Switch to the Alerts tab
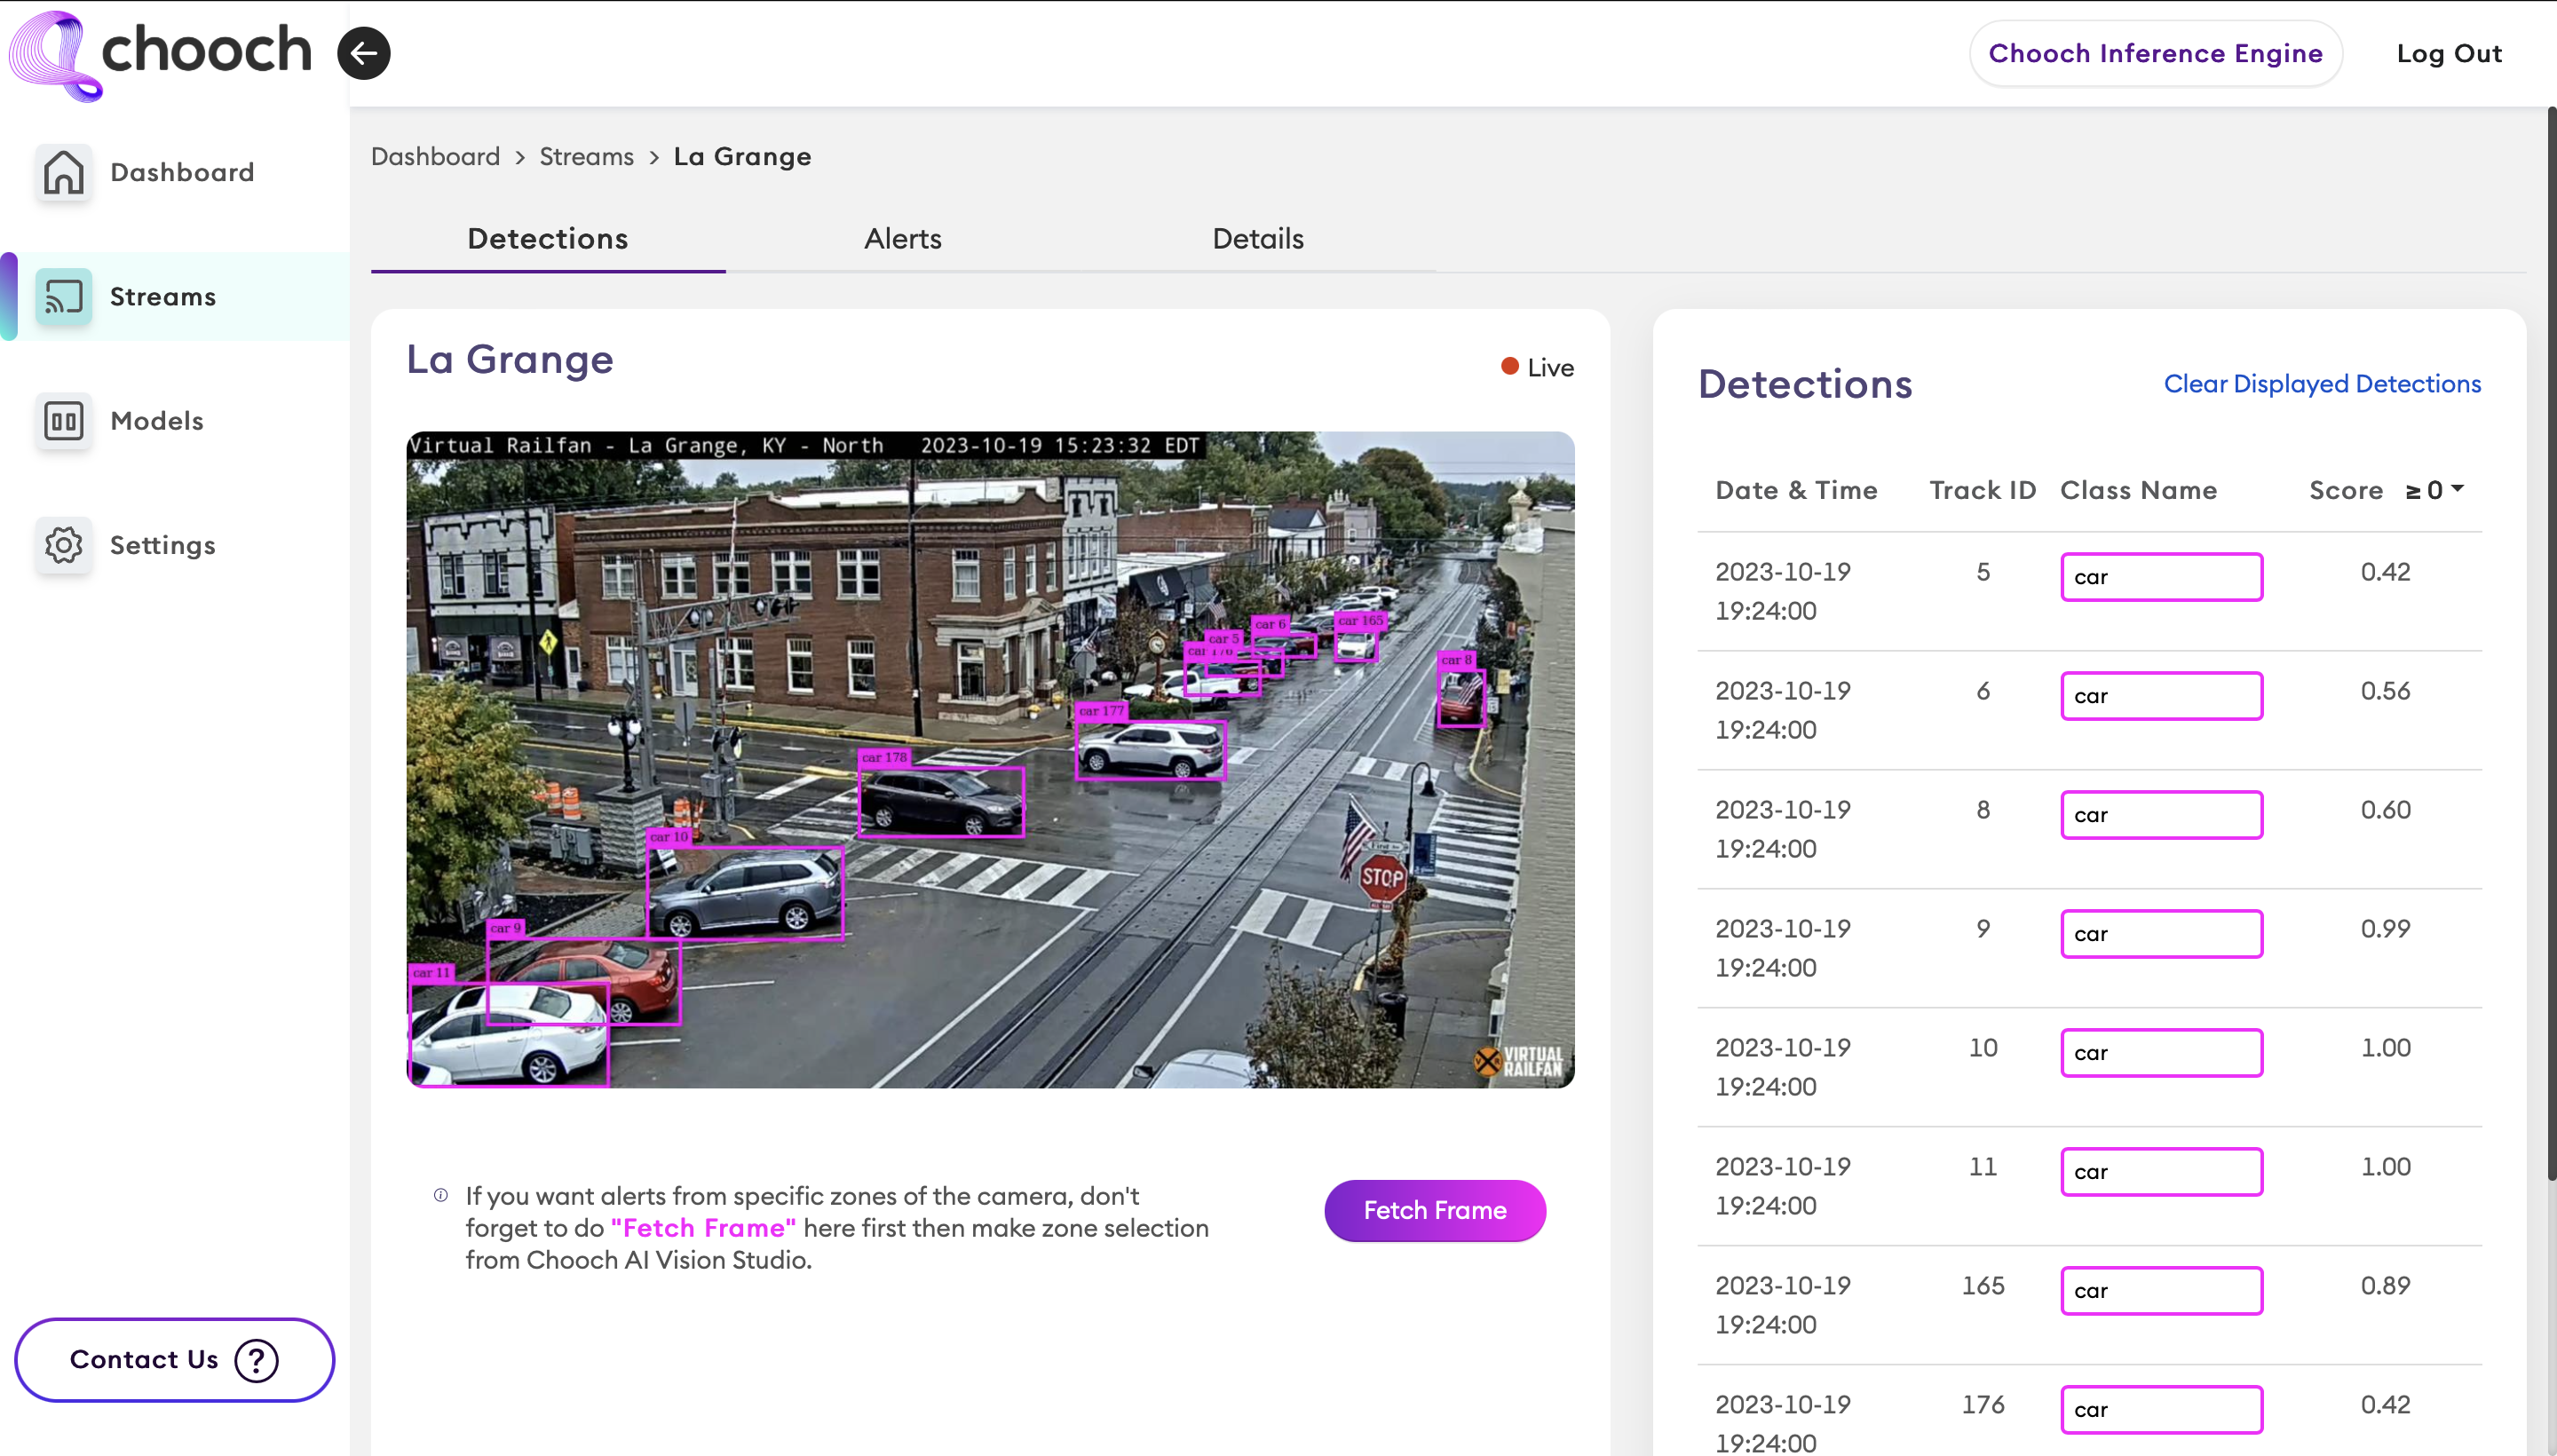Screen dimensions: 2557x1456 pos(901,239)
